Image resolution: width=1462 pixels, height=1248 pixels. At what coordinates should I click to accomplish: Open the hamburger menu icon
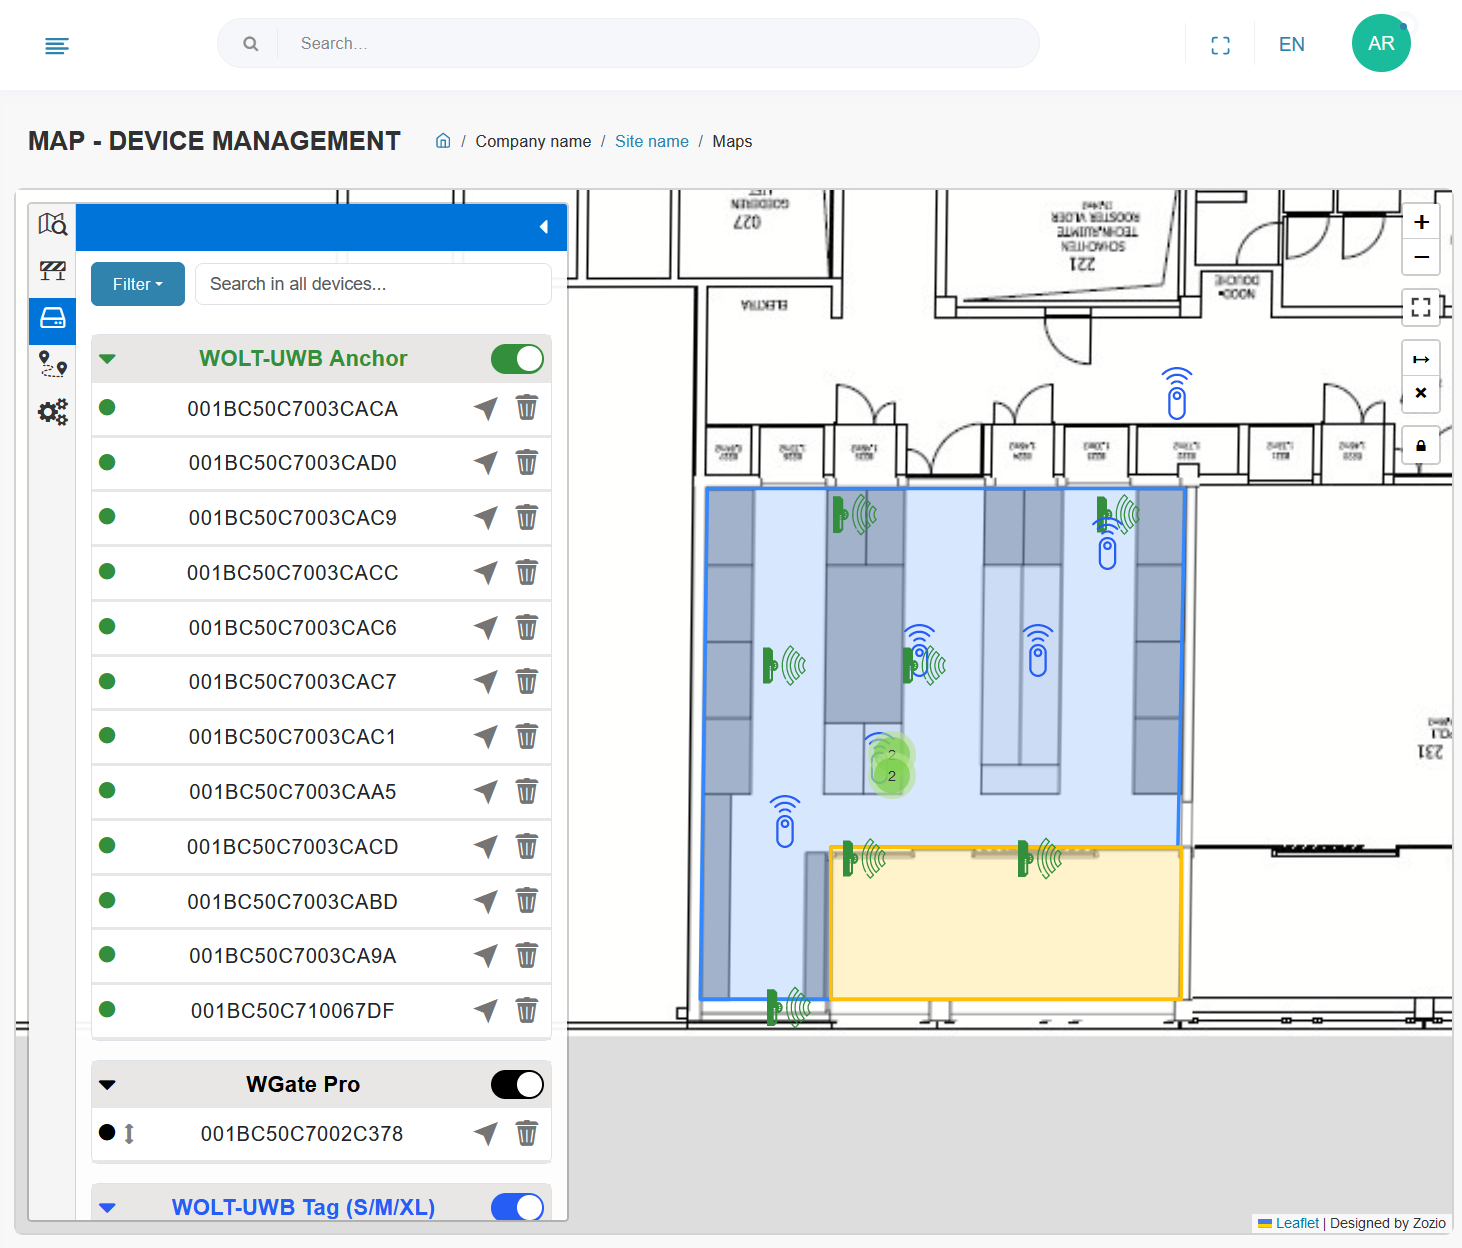click(57, 45)
